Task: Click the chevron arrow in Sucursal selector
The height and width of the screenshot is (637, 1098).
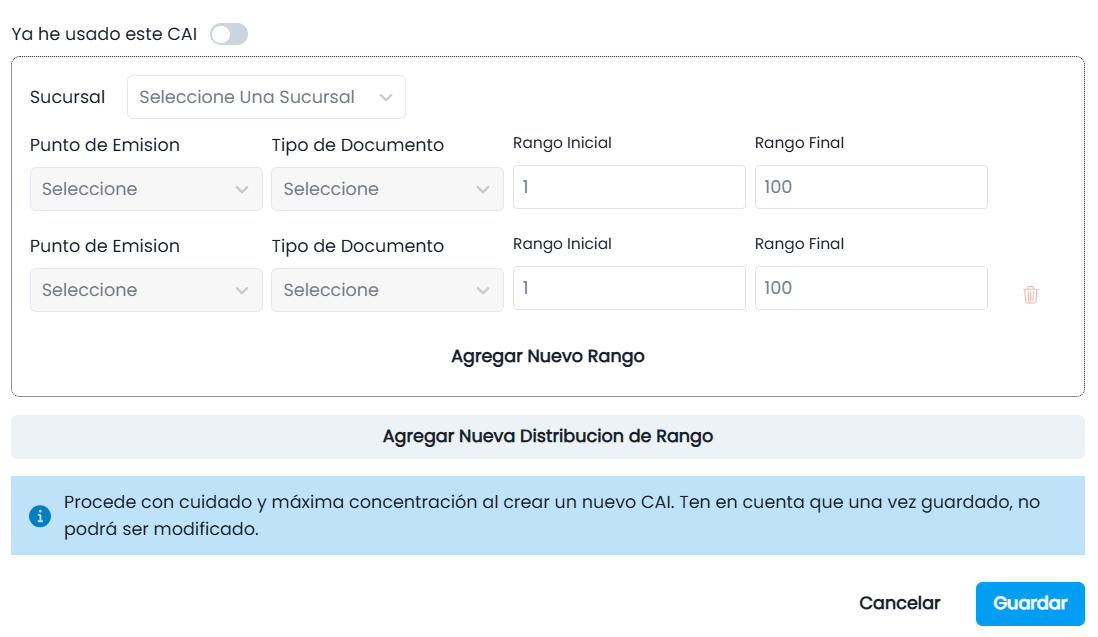Action: click(x=386, y=97)
